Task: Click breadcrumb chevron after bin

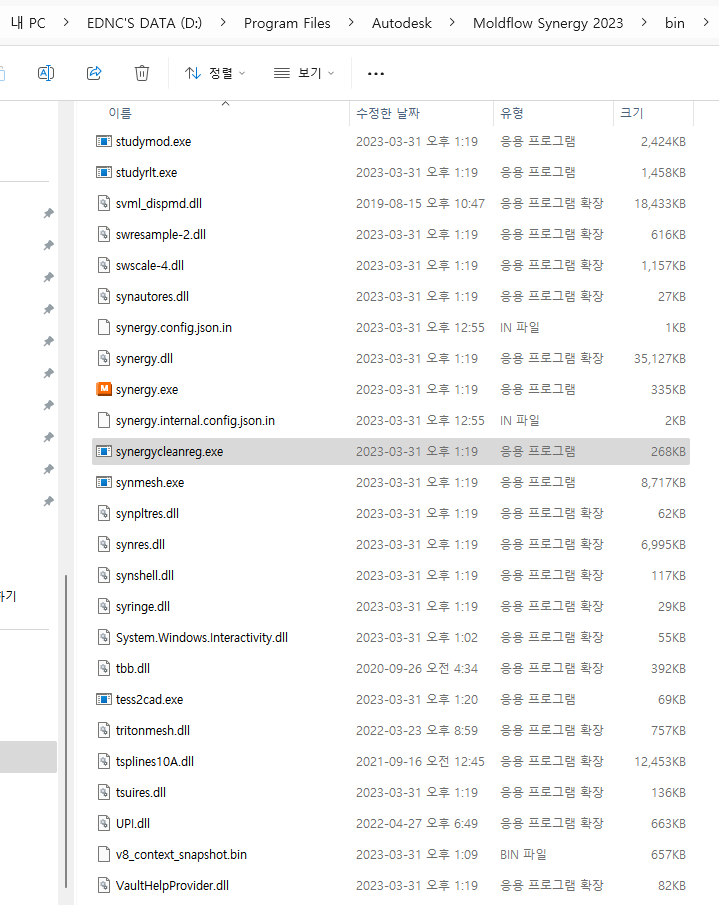Action: 705,22
